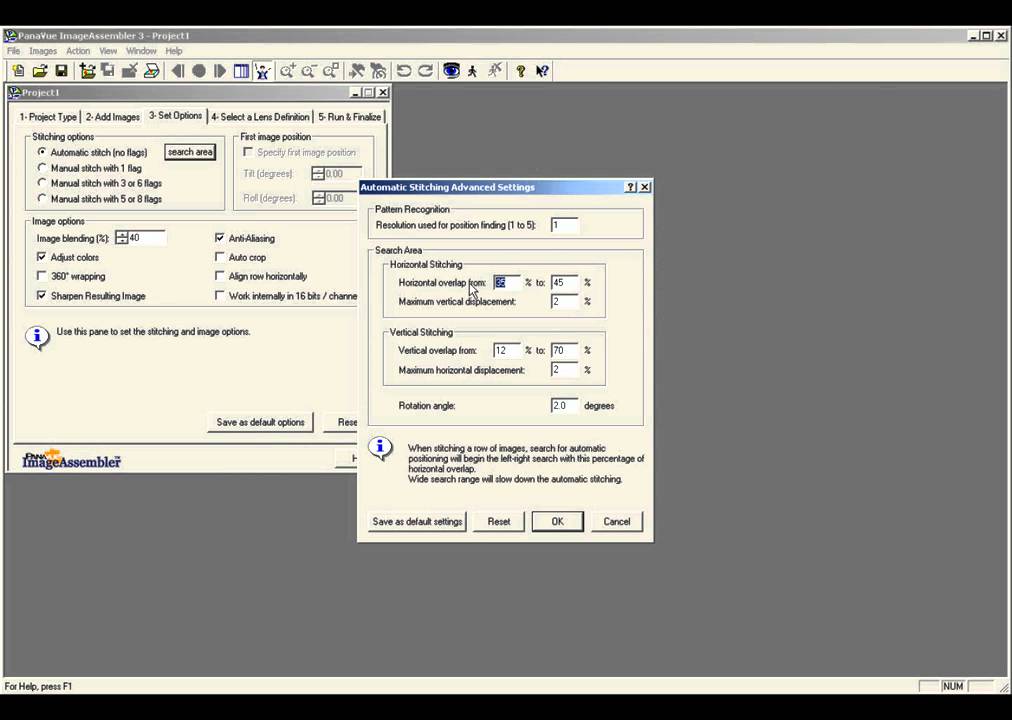Click the Undo arrow icon
The width and height of the screenshot is (1012, 720).
(403, 71)
